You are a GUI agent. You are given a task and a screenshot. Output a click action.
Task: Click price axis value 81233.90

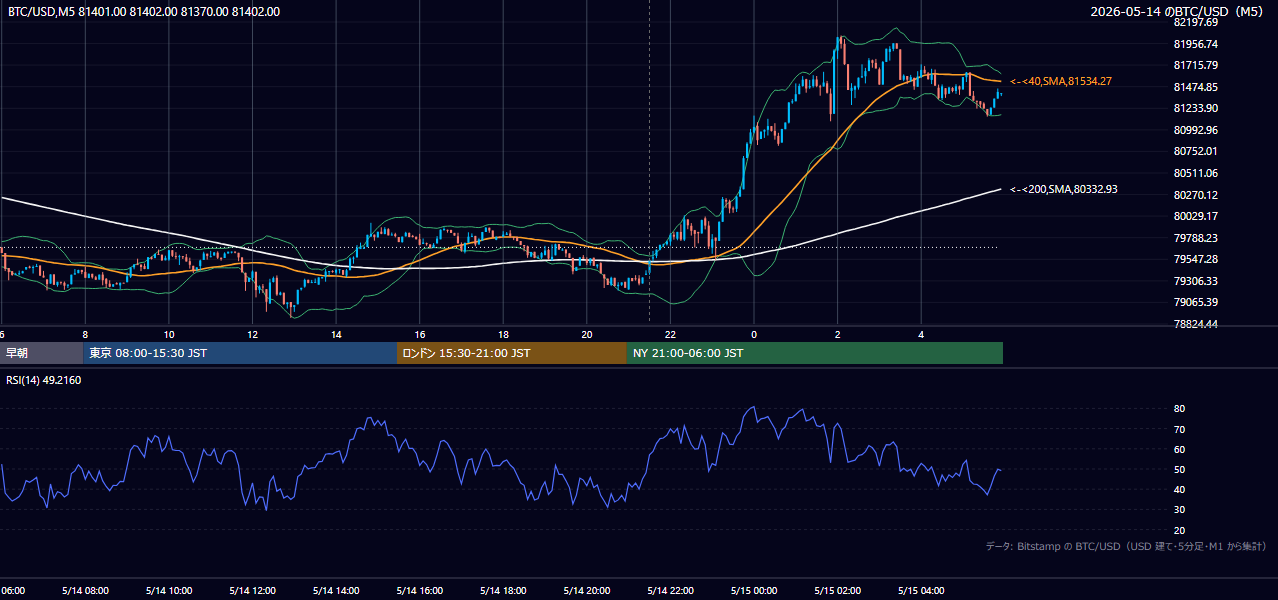tap(1195, 108)
